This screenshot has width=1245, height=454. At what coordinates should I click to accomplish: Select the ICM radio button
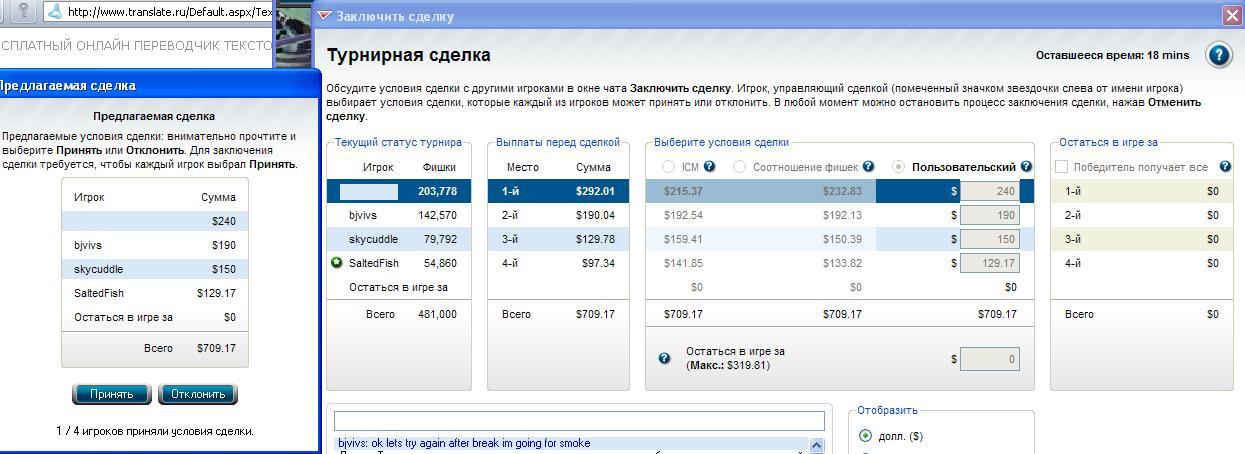[x=668, y=167]
